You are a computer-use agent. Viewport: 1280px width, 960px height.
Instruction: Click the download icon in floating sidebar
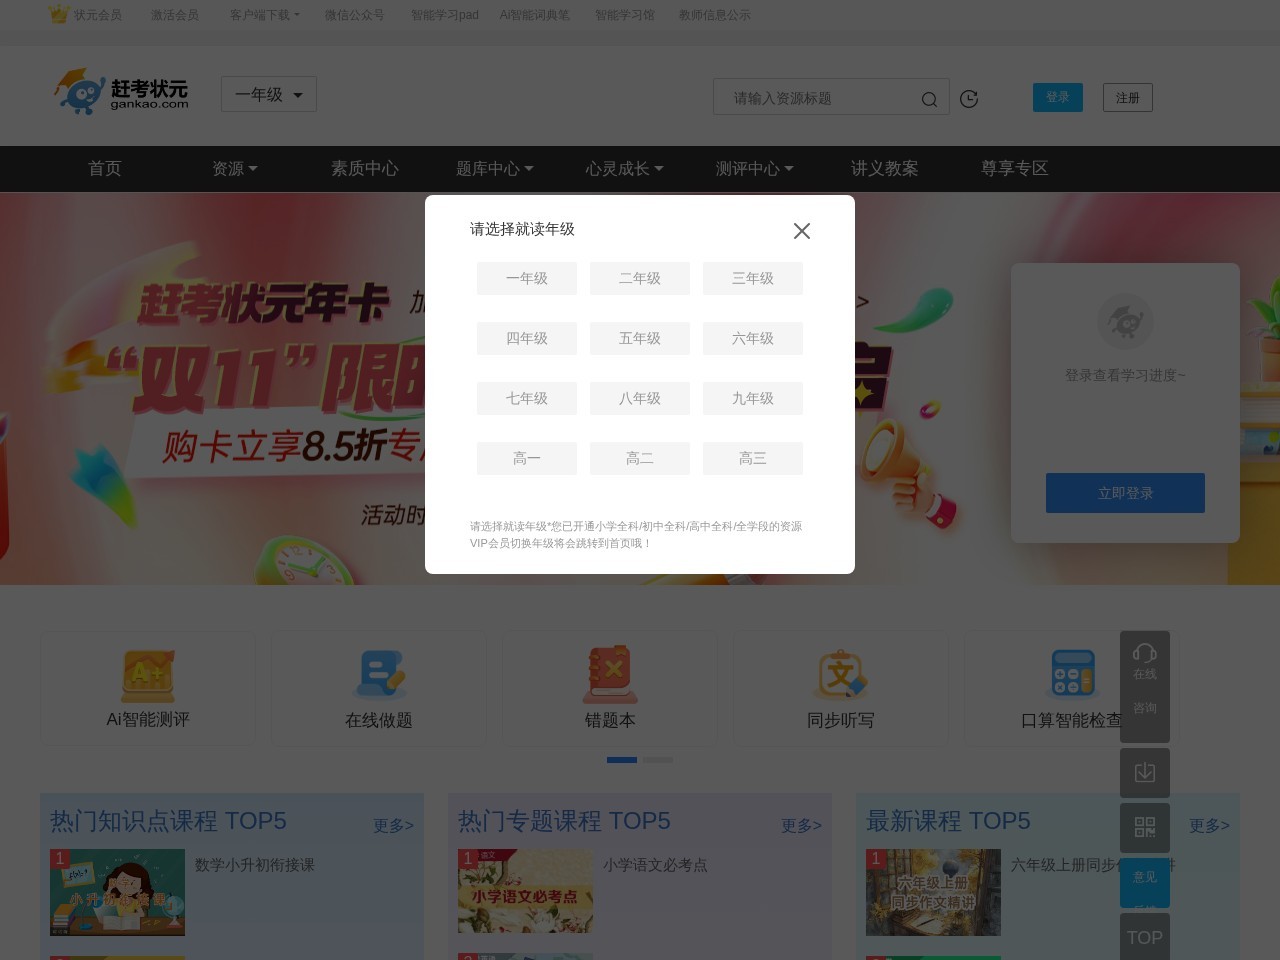coord(1145,772)
